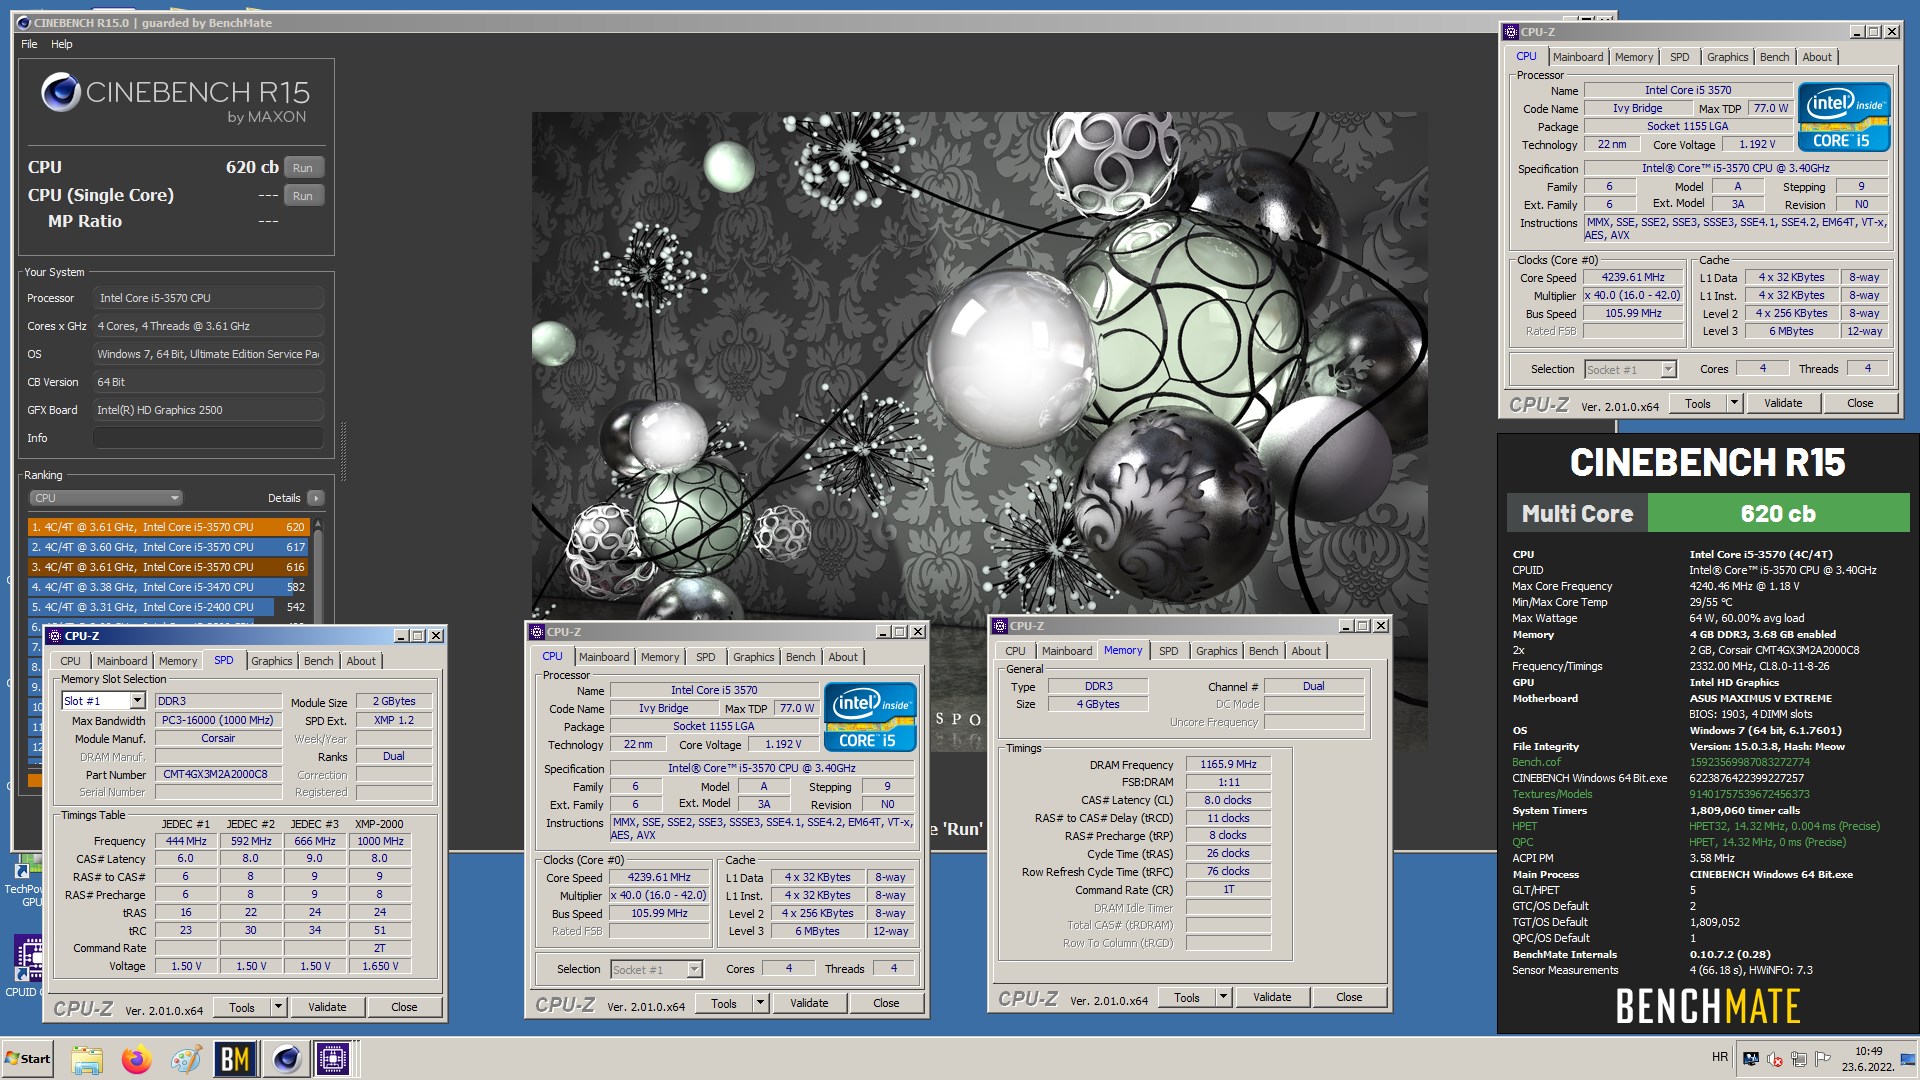Click the DRAM Frequency value 1165.9 MHz

click(x=1228, y=764)
